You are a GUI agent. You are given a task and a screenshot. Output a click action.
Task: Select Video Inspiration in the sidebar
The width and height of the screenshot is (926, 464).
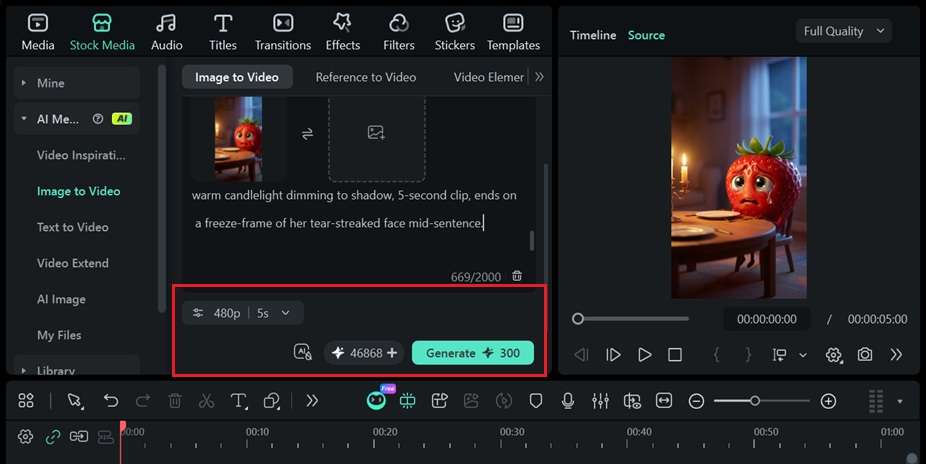[81, 155]
